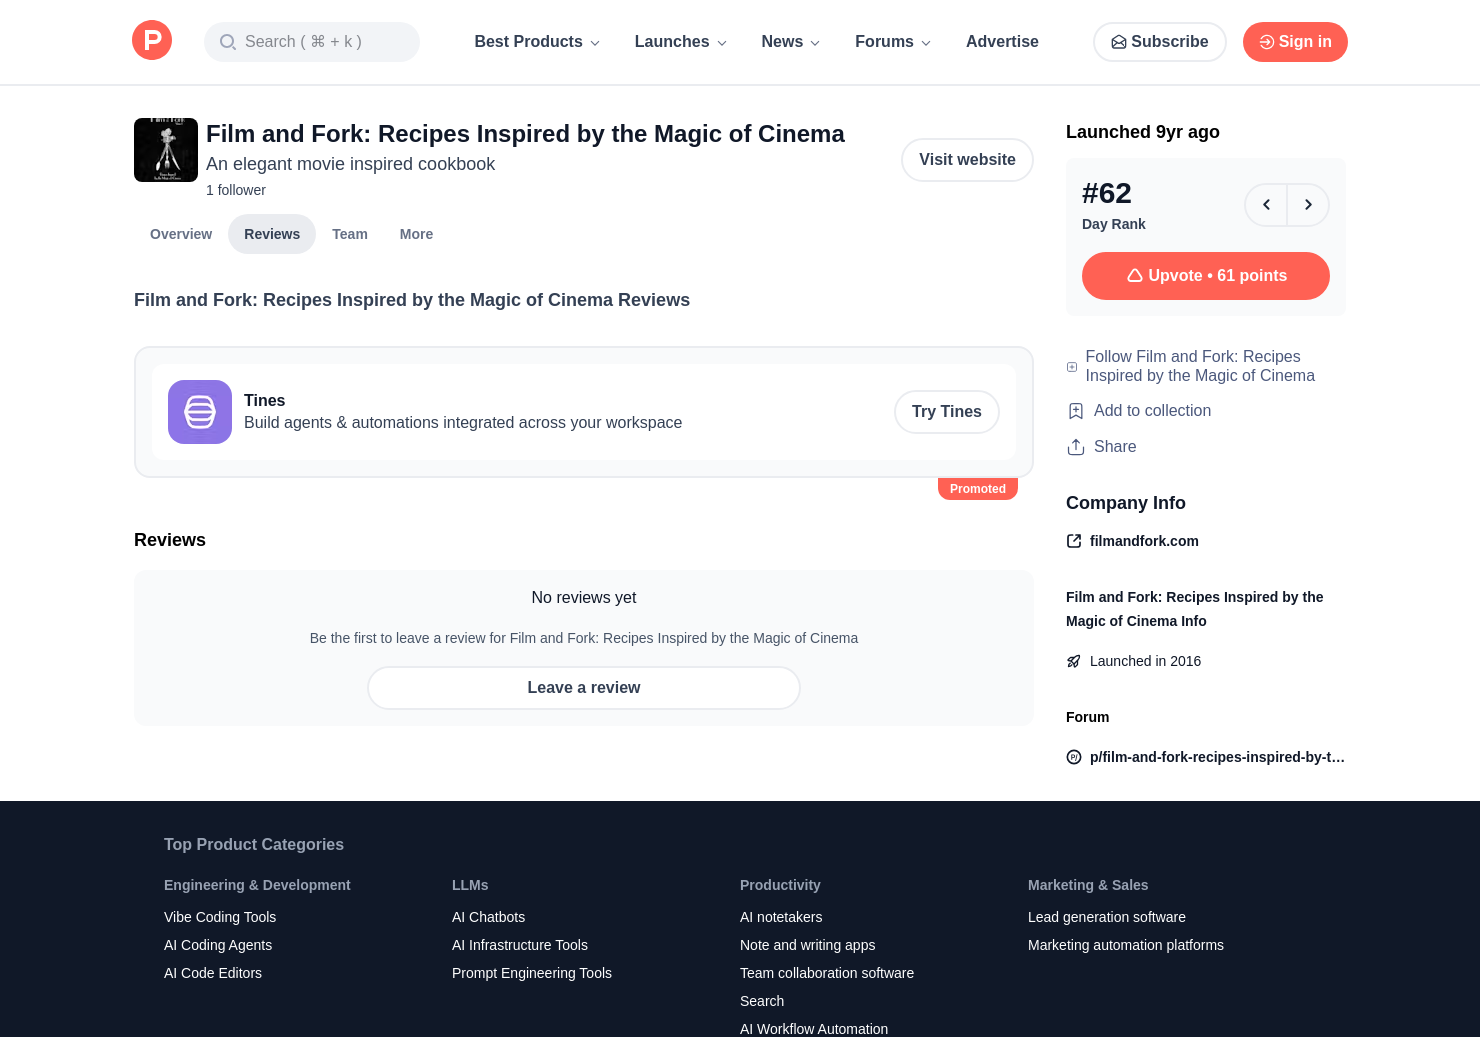Click the 1 follower text
Image resolution: width=1480 pixels, height=1037 pixels.
coord(236,190)
